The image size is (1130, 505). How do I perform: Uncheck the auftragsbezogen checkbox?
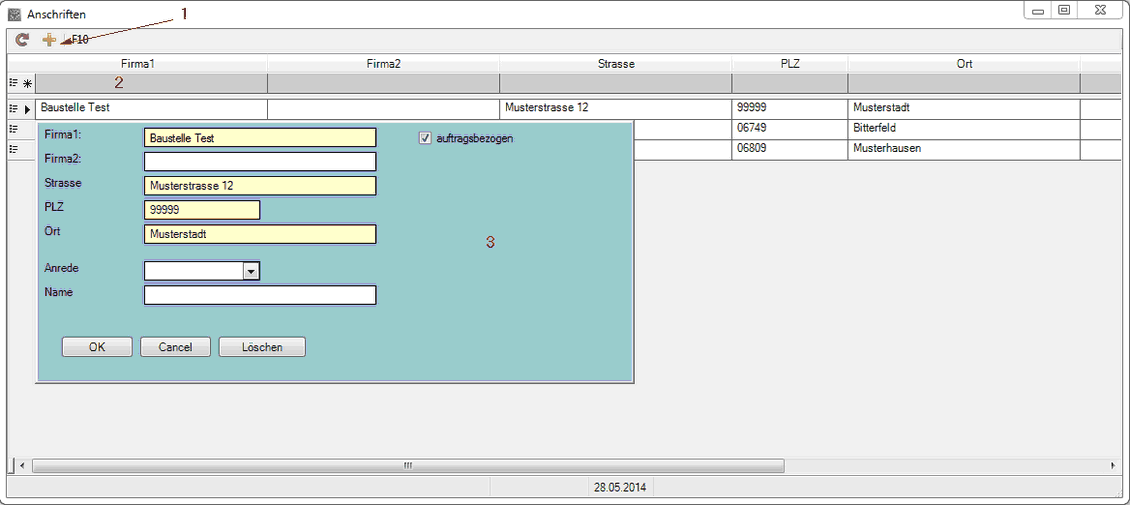click(425, 138)
